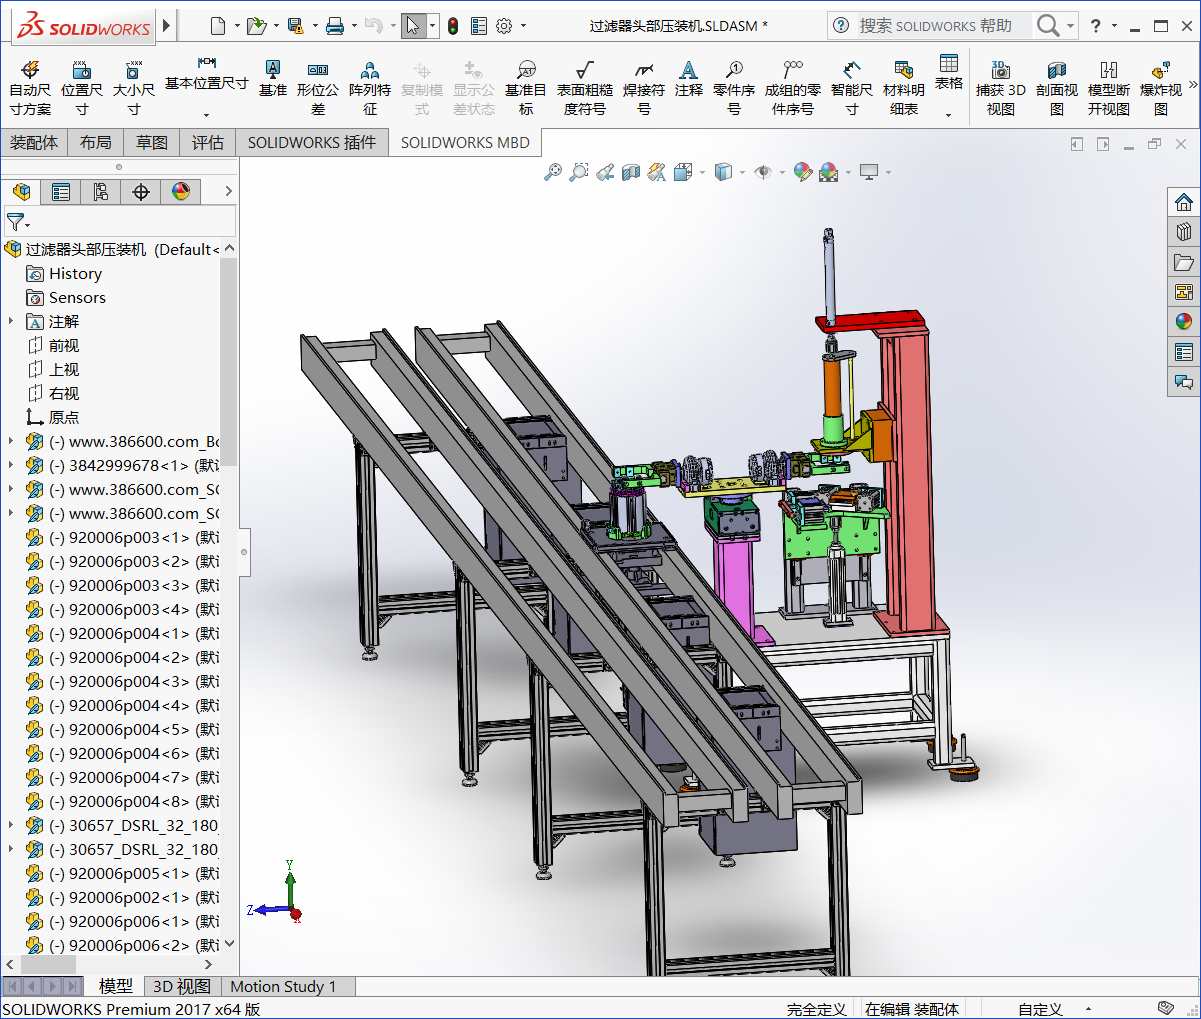
Task: Click the SOLIDWORKS search field
Action: [x=944, y=26]
